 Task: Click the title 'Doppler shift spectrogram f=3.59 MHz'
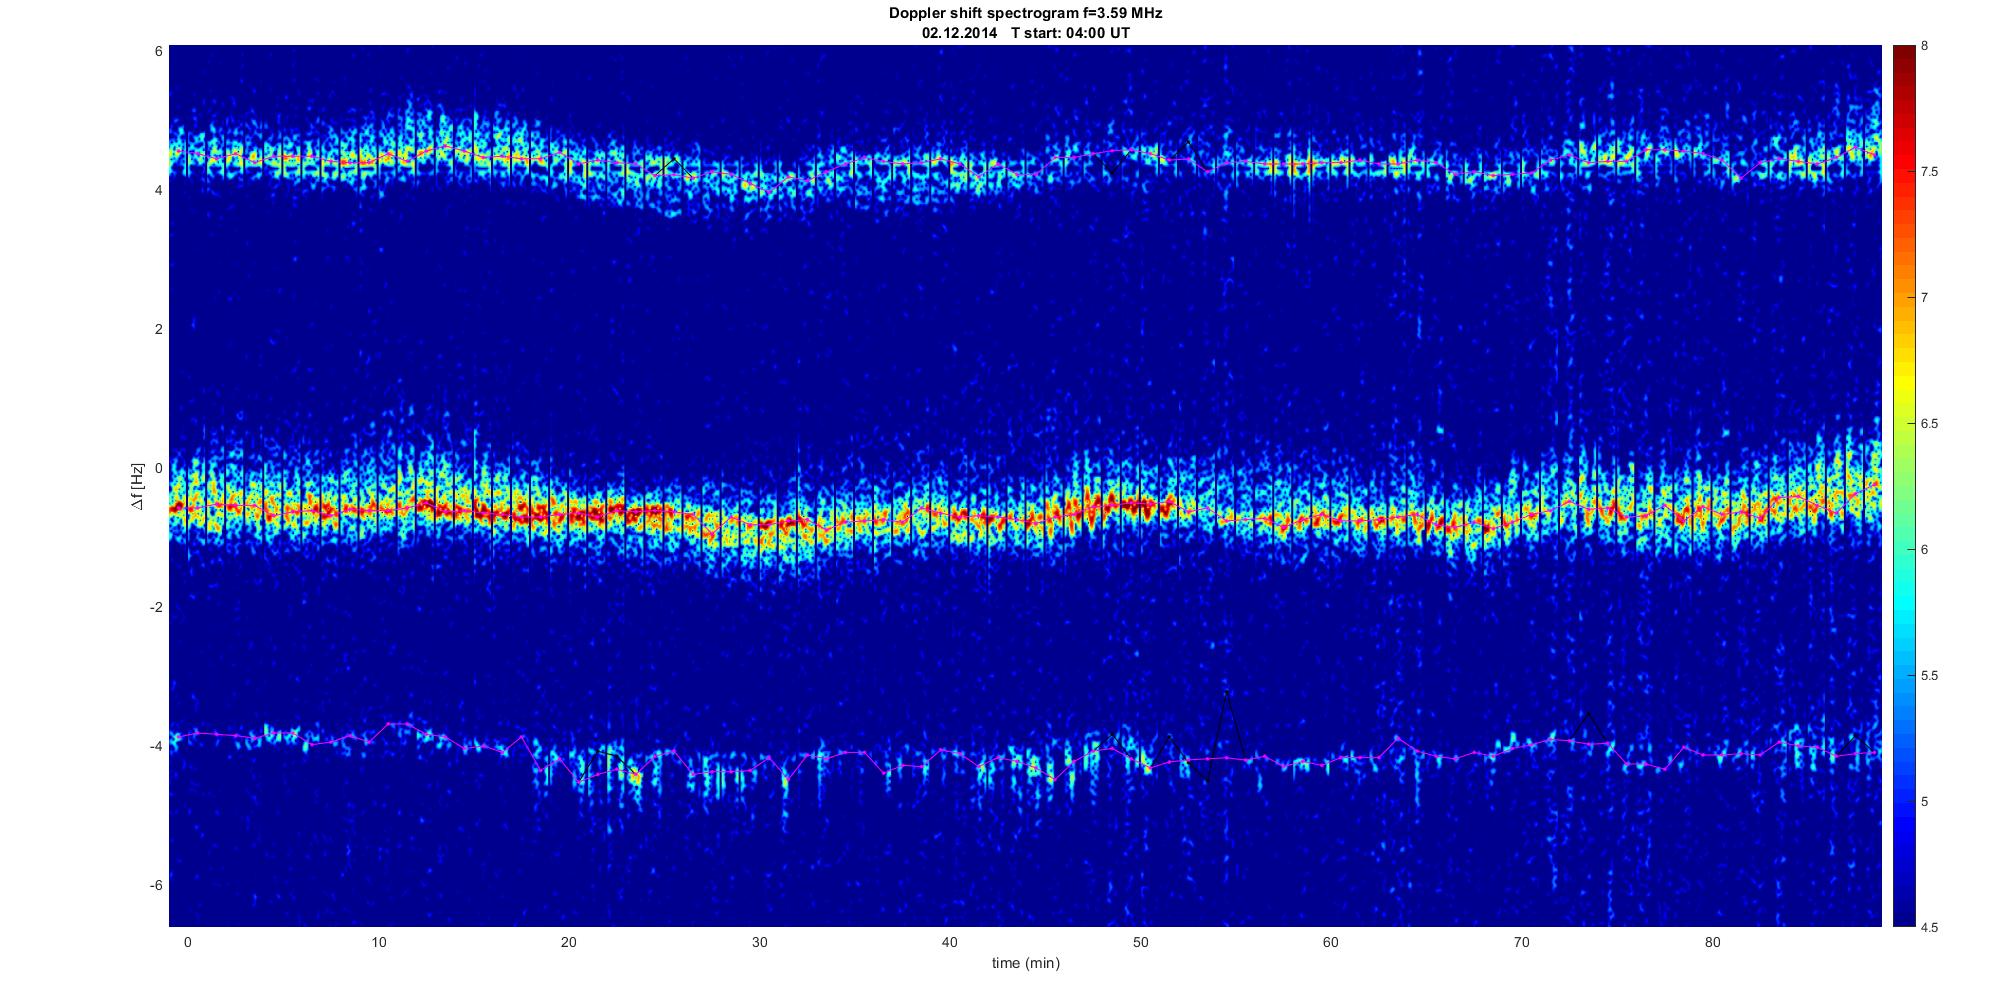(1025, 14)
